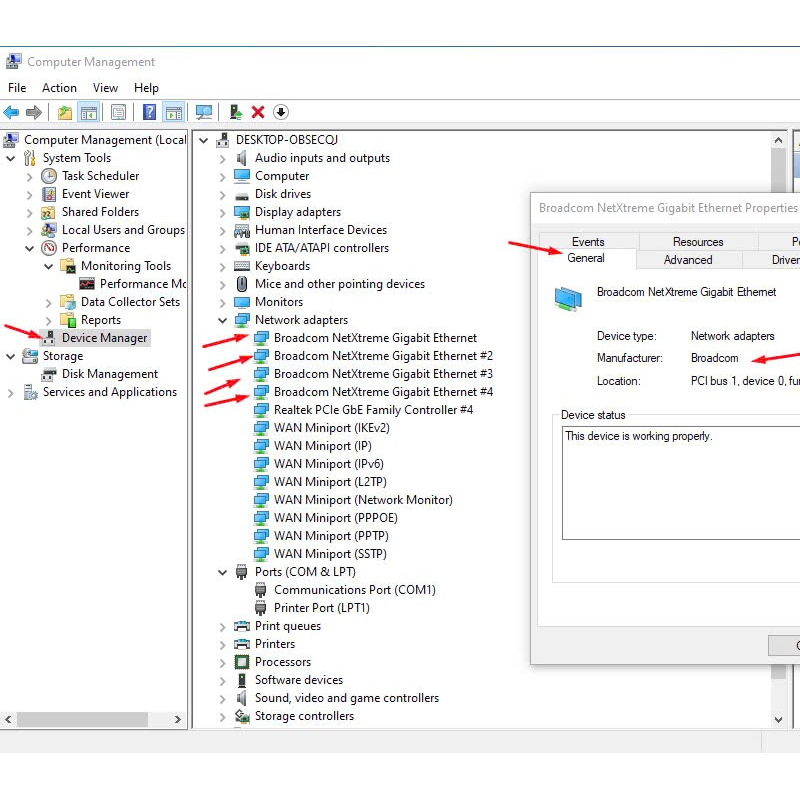This screenshot has height=800, width=800.
Task: Expand the Data Collector Sets node
Action: pyautogui.click(x=48, y=302)
